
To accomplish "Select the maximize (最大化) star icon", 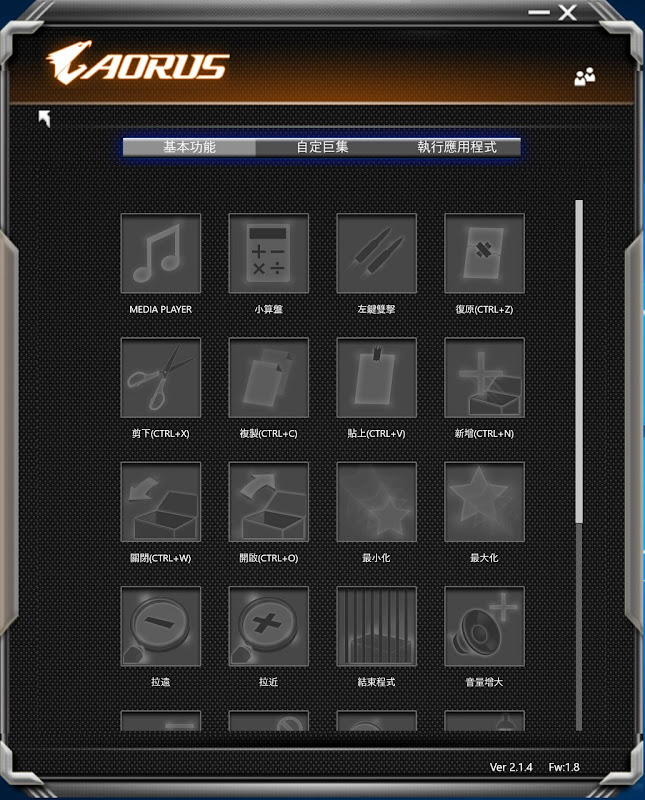I will (484, 502).
